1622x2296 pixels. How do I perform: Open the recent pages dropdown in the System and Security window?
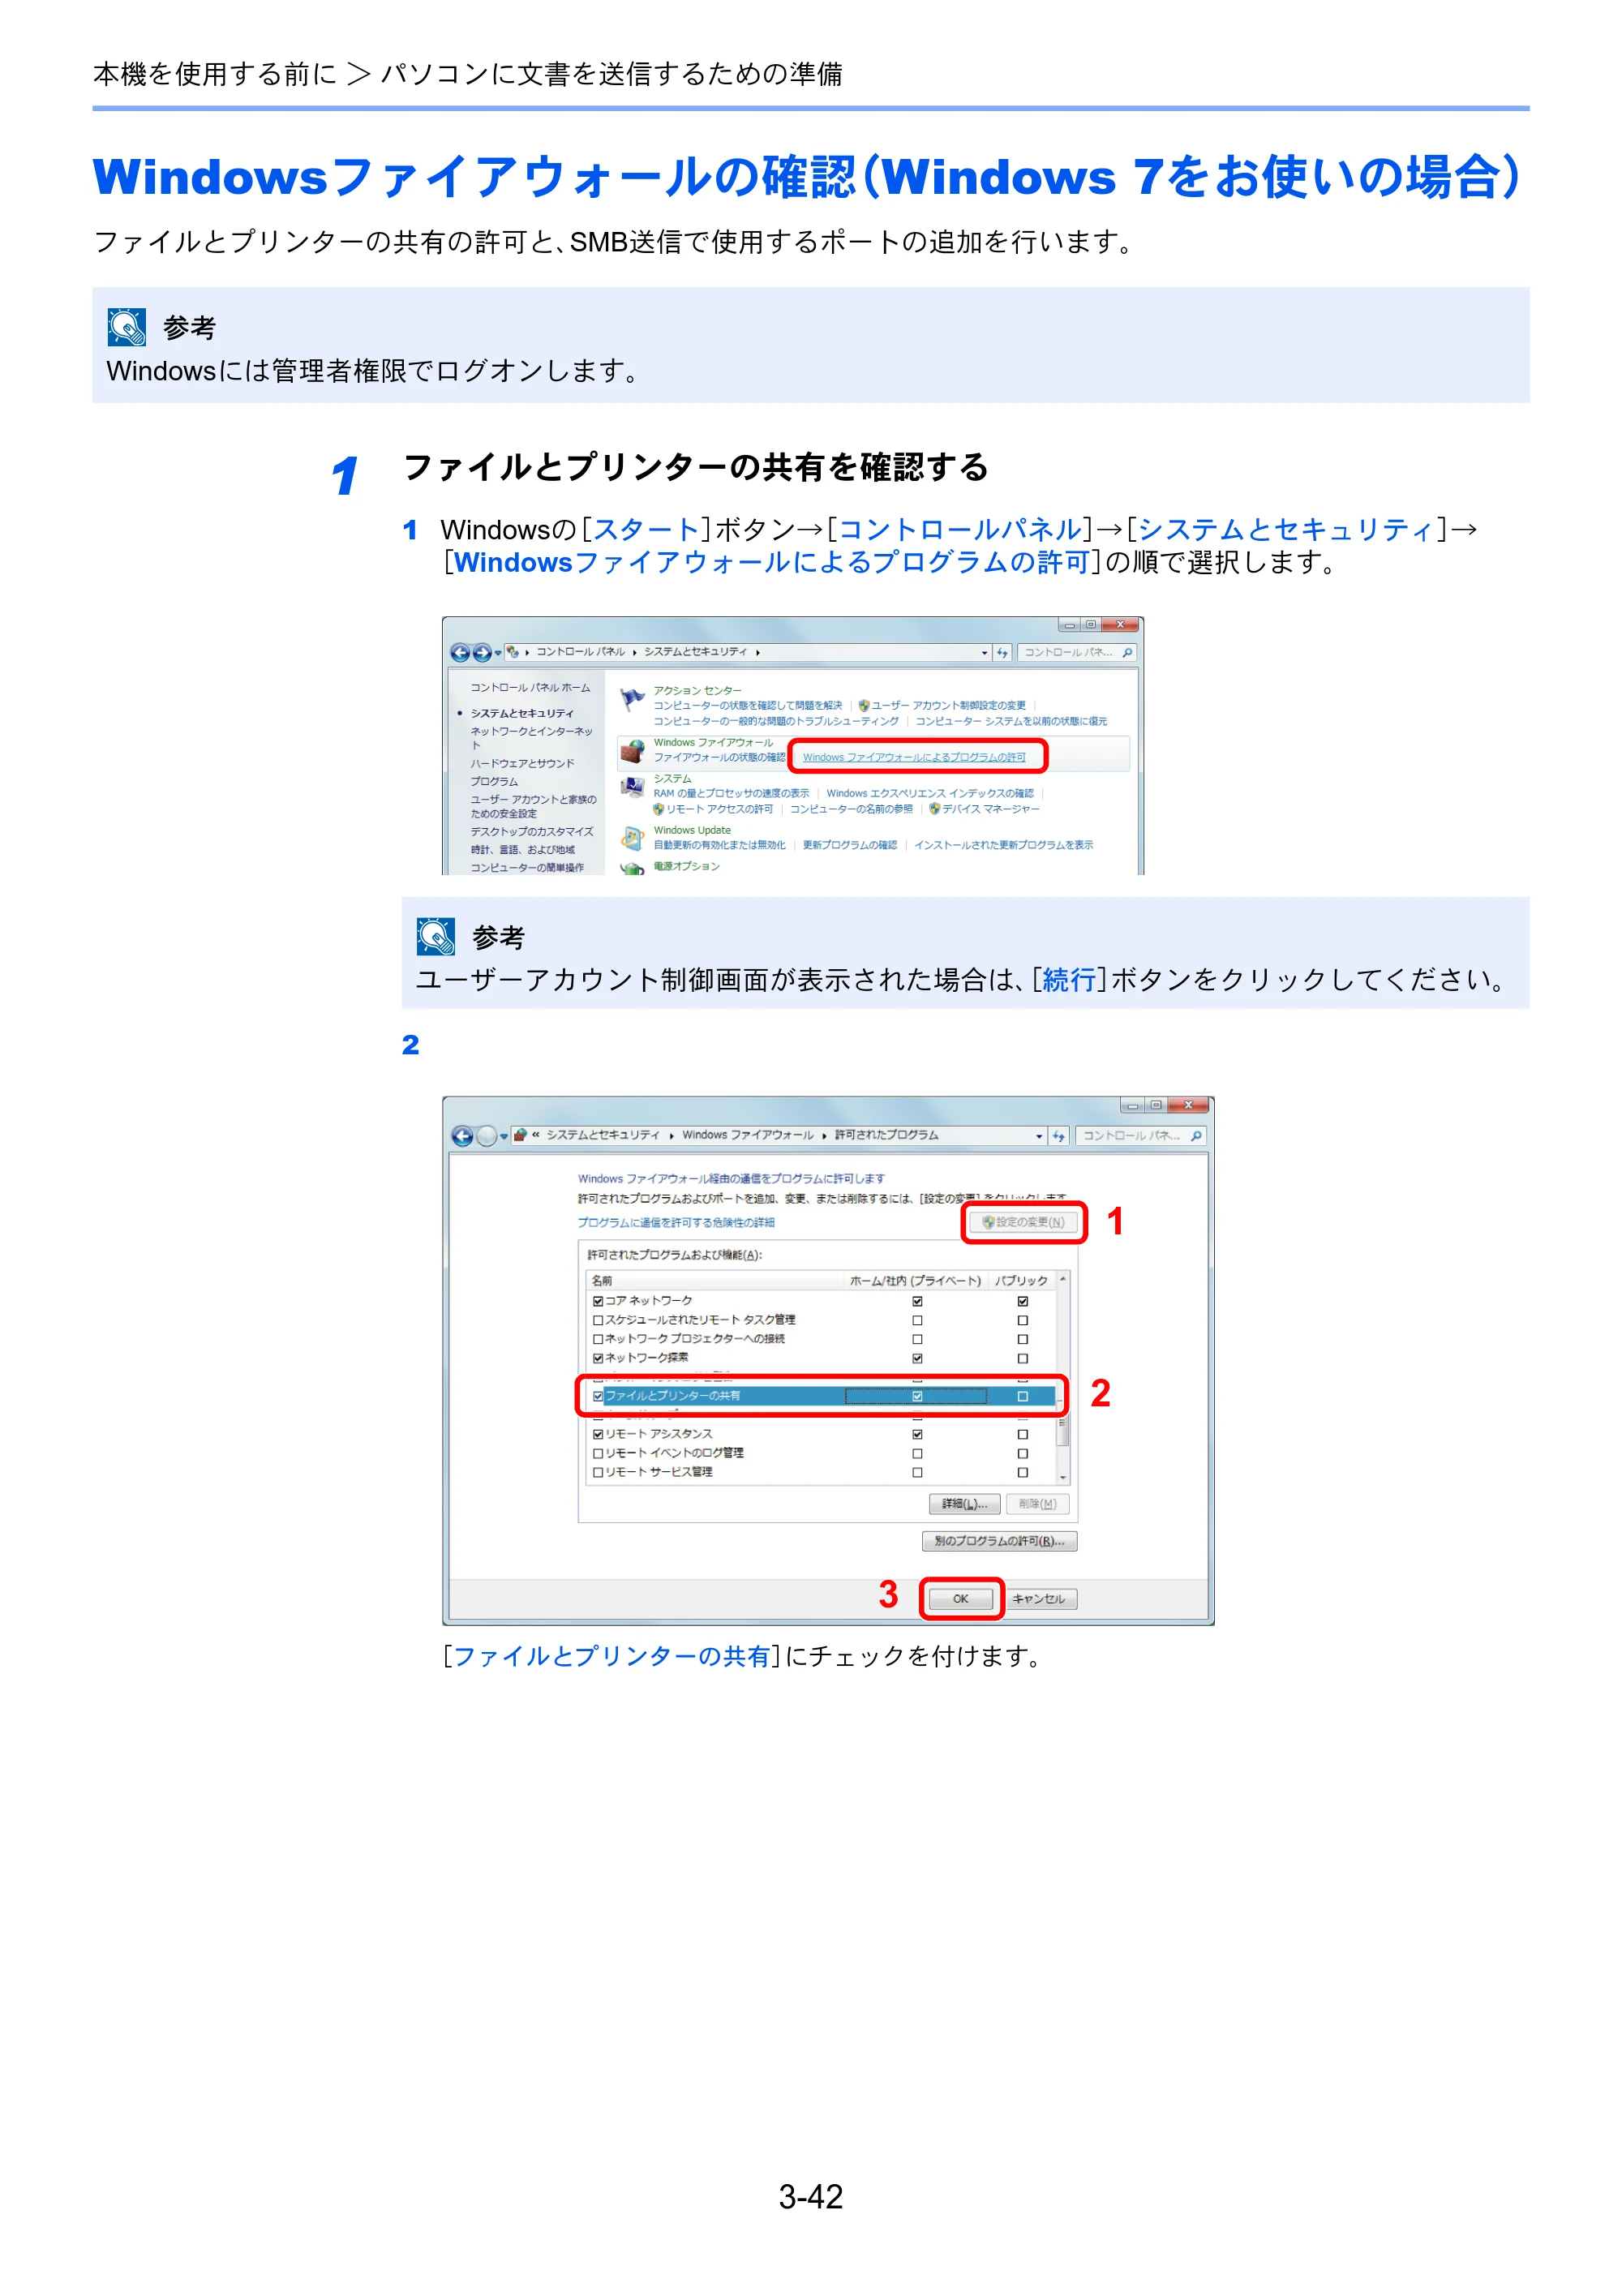[x=498, y=653]
